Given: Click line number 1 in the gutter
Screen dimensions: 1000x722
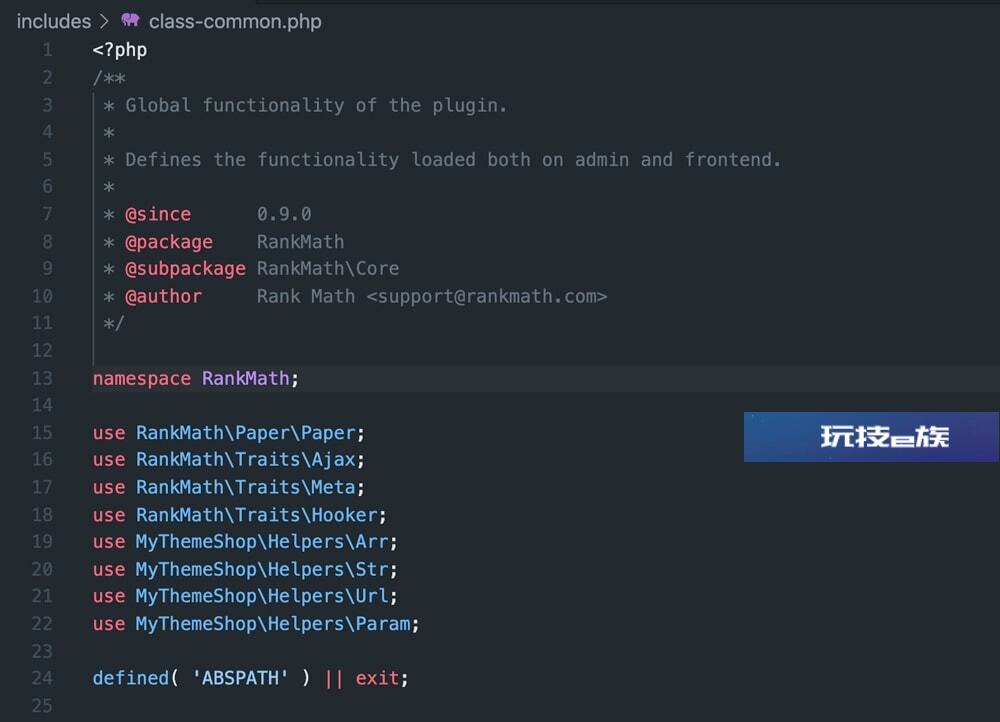Looking at the screenshot, I should [48, 50].
